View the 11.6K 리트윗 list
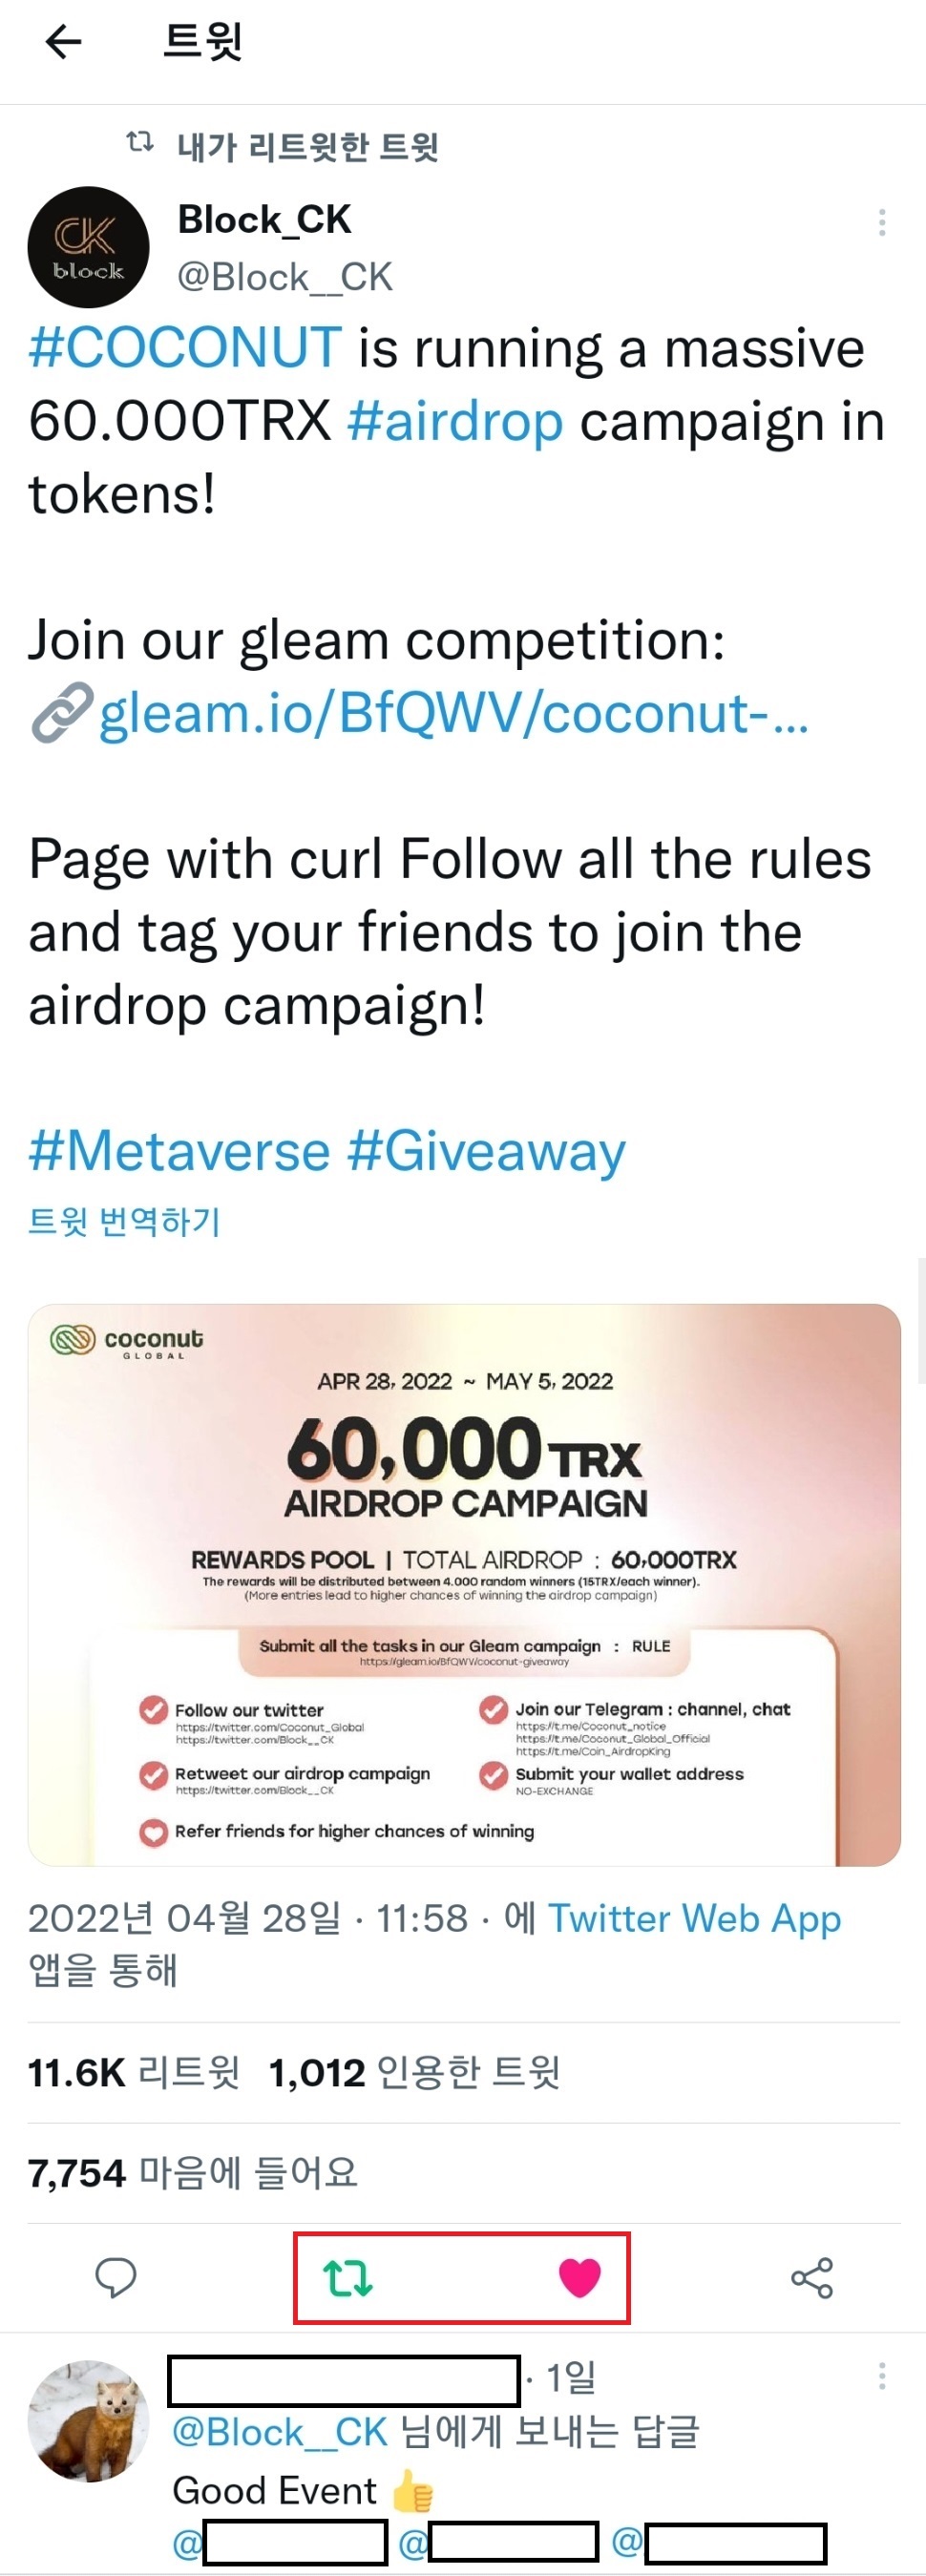This screenshot has height=2576, width=926. click(x=133, y=2072)
